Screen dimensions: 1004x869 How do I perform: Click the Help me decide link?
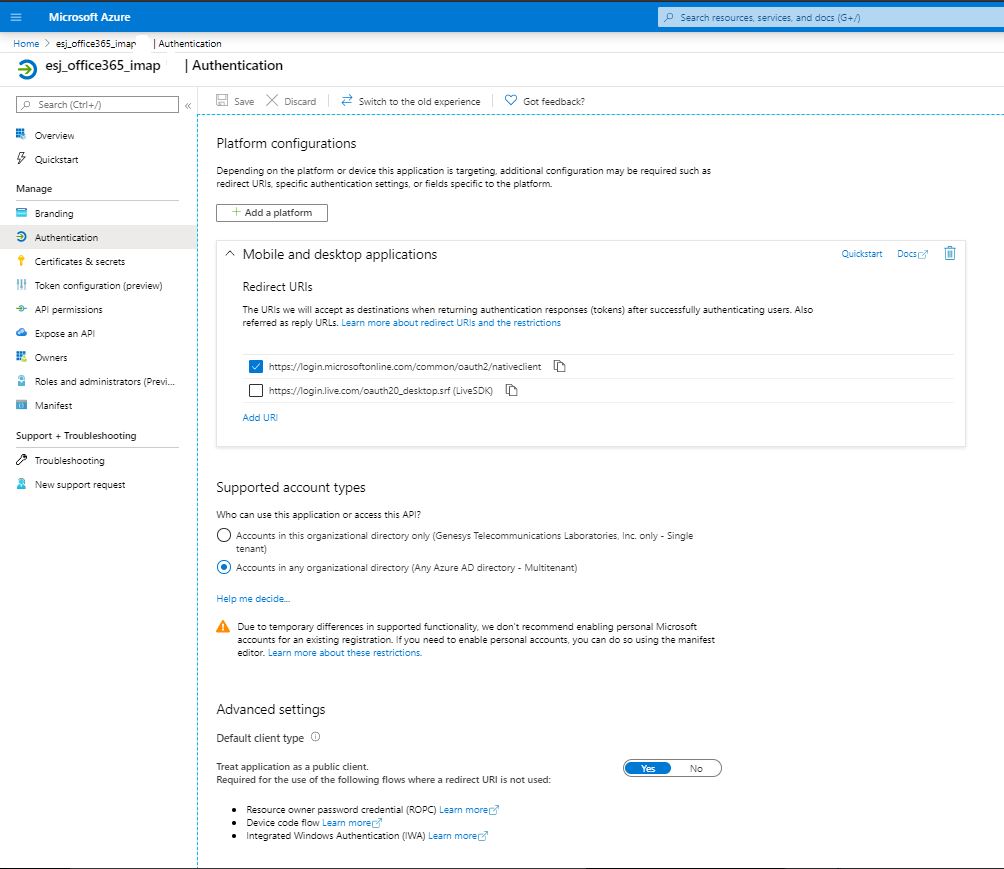[253, 599]
